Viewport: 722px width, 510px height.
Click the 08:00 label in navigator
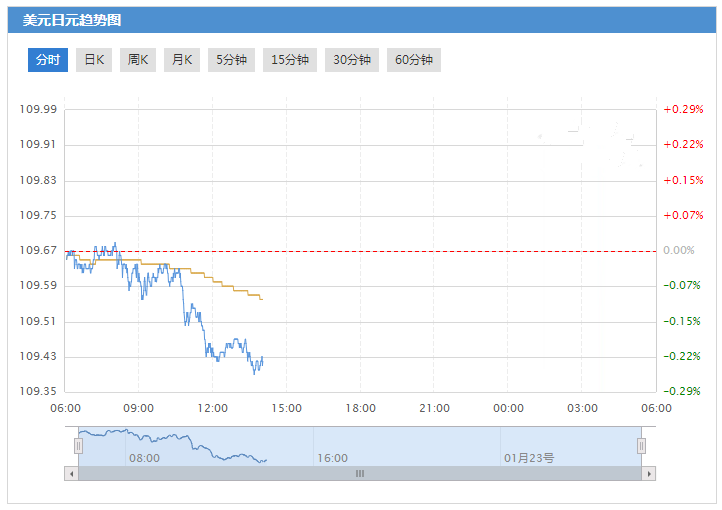click(144, 458)
